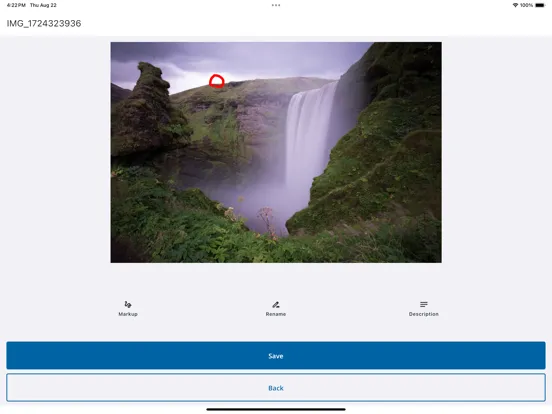Tap the waterfall photo preview
The image size is (552, 414).
[x=276, y=152]
